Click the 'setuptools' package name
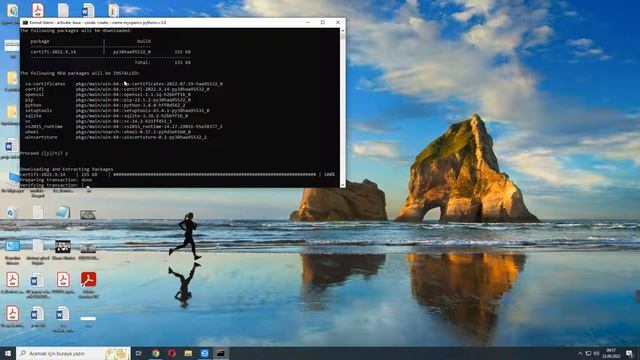This screenshot has height=360, width=640. (38, 110)
